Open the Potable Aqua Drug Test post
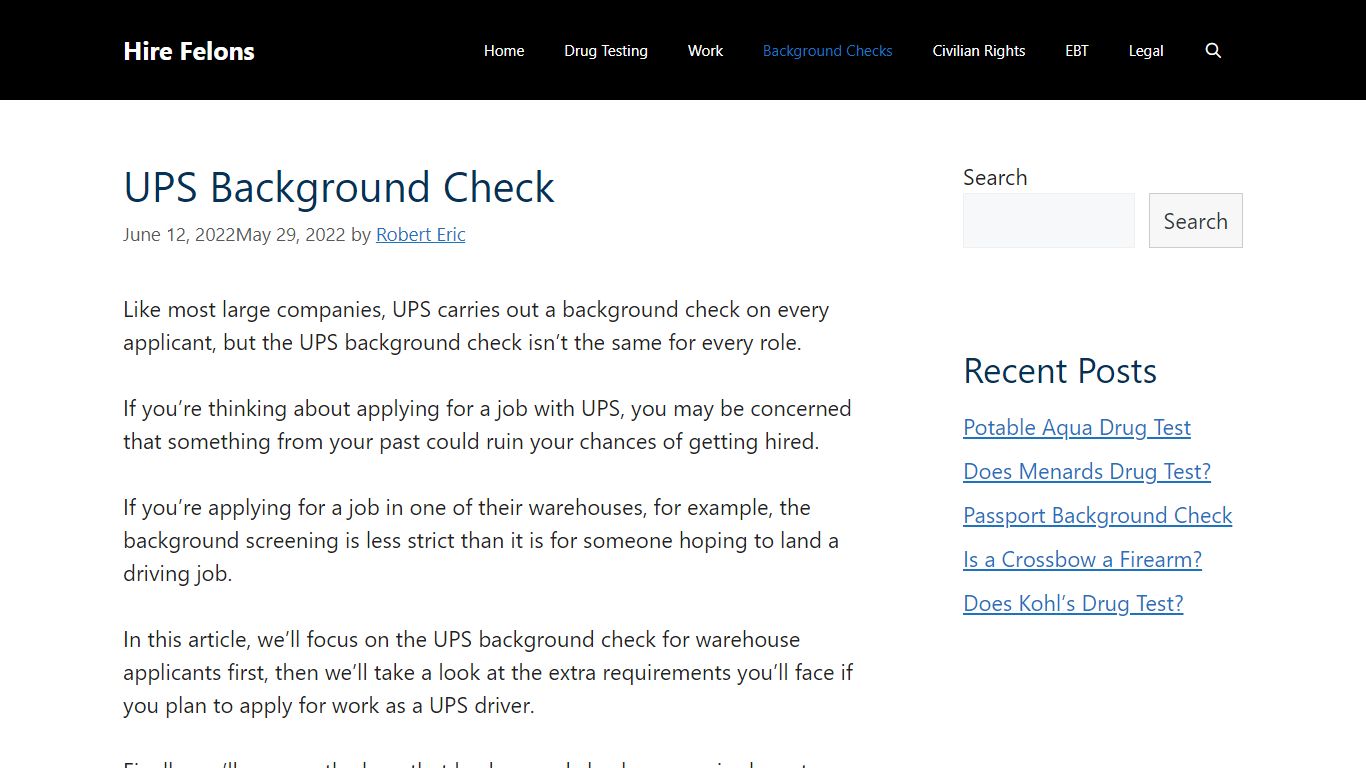Image resolution: width=1366 pixels, height=768 pixels. point(1077,428)
